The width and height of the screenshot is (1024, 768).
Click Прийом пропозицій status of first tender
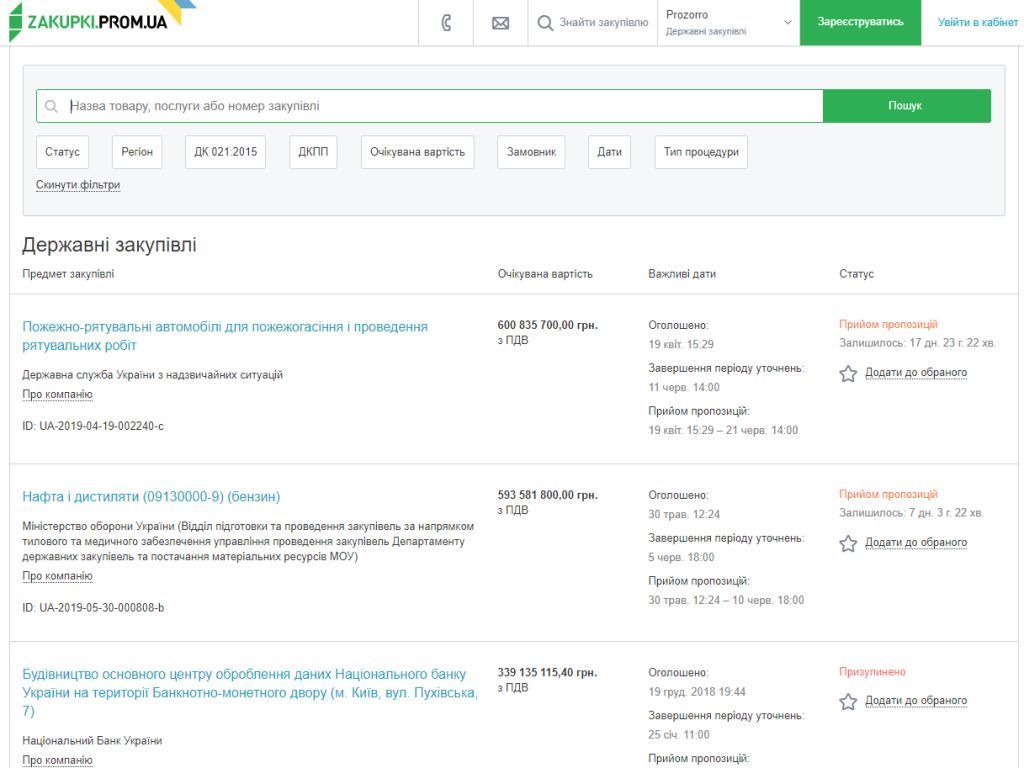pyautogui.click(x=888, y=325)
